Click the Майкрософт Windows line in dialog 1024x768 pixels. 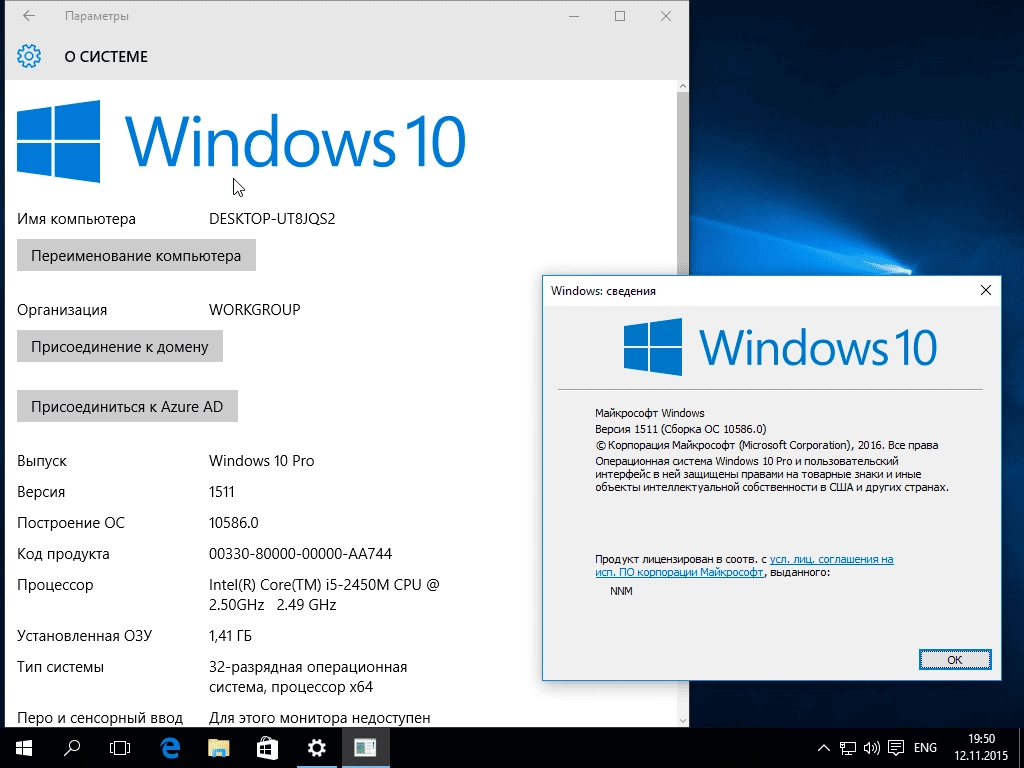pos(650,413)
